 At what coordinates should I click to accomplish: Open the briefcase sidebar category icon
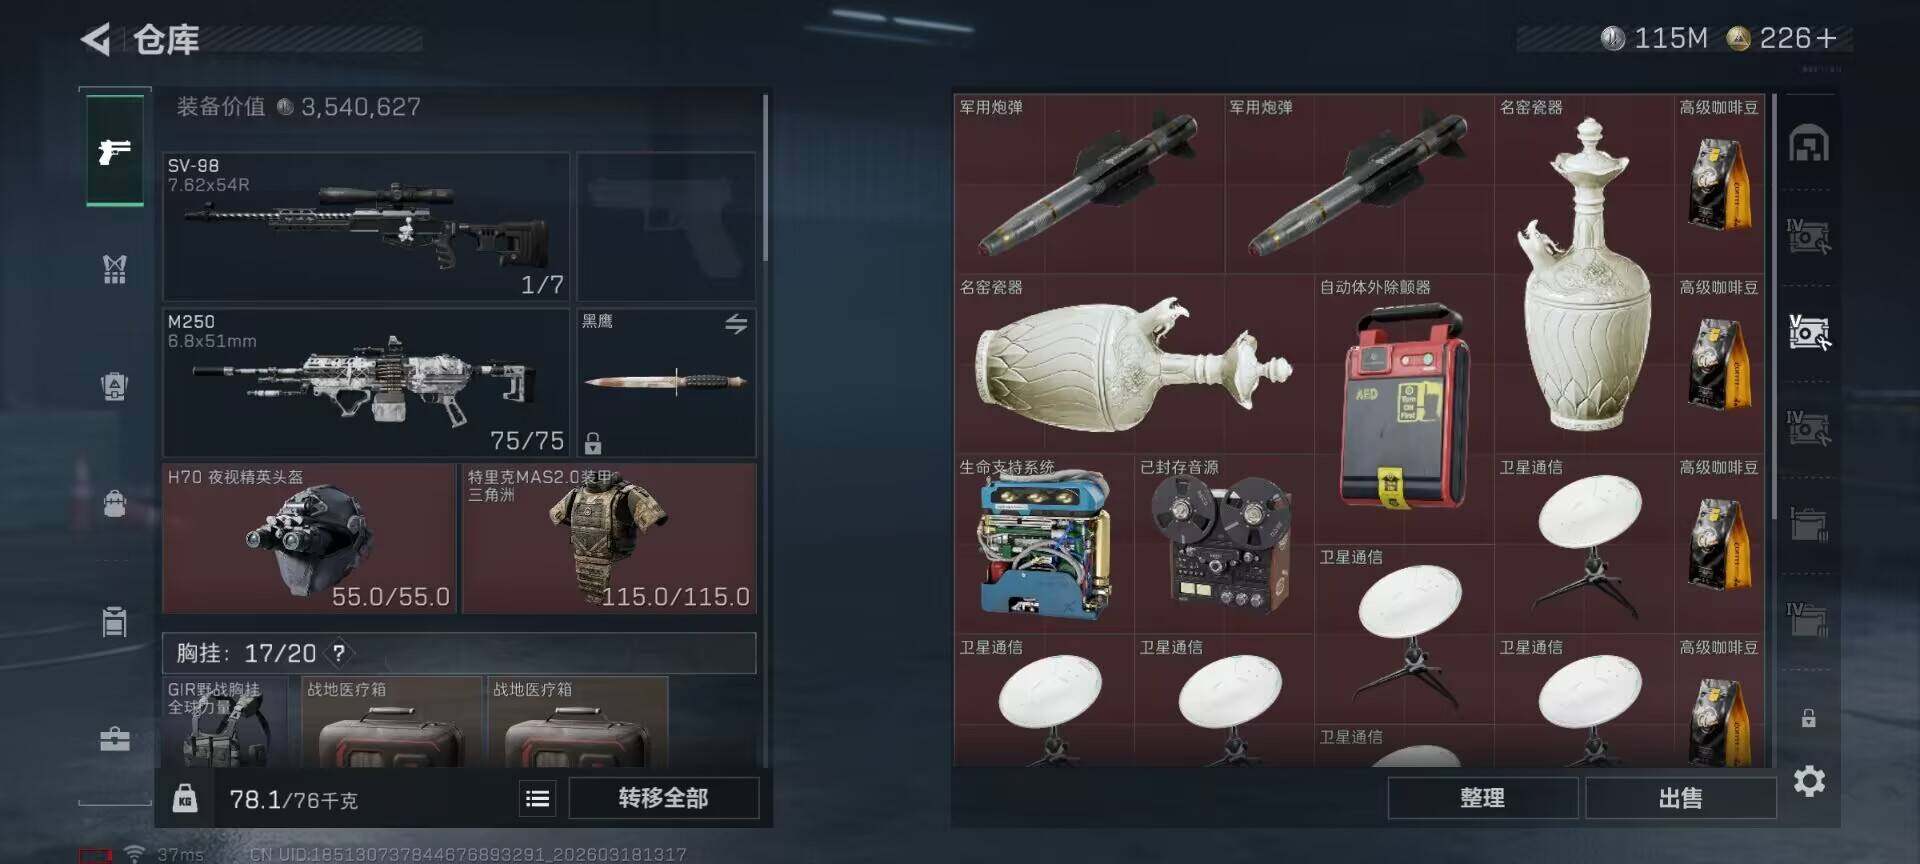(115, 739)
